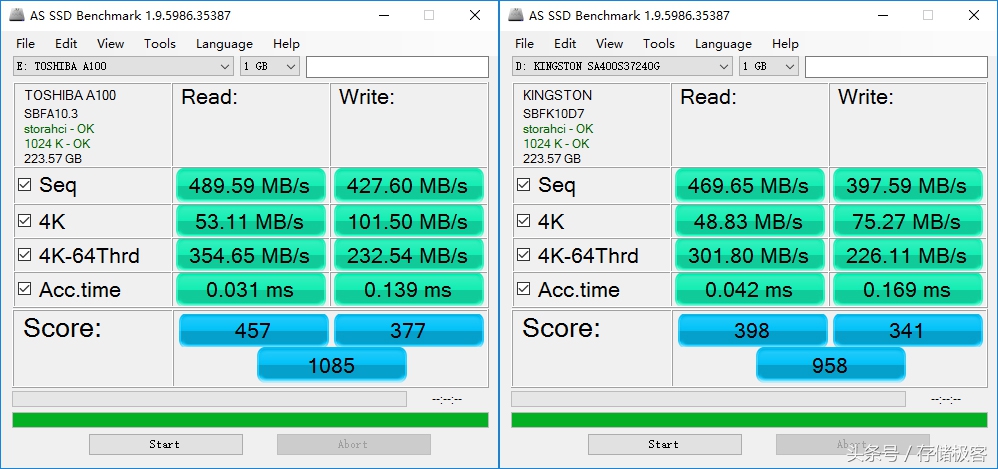Click access time write 0.169 ms

click(x=907, y=290)
